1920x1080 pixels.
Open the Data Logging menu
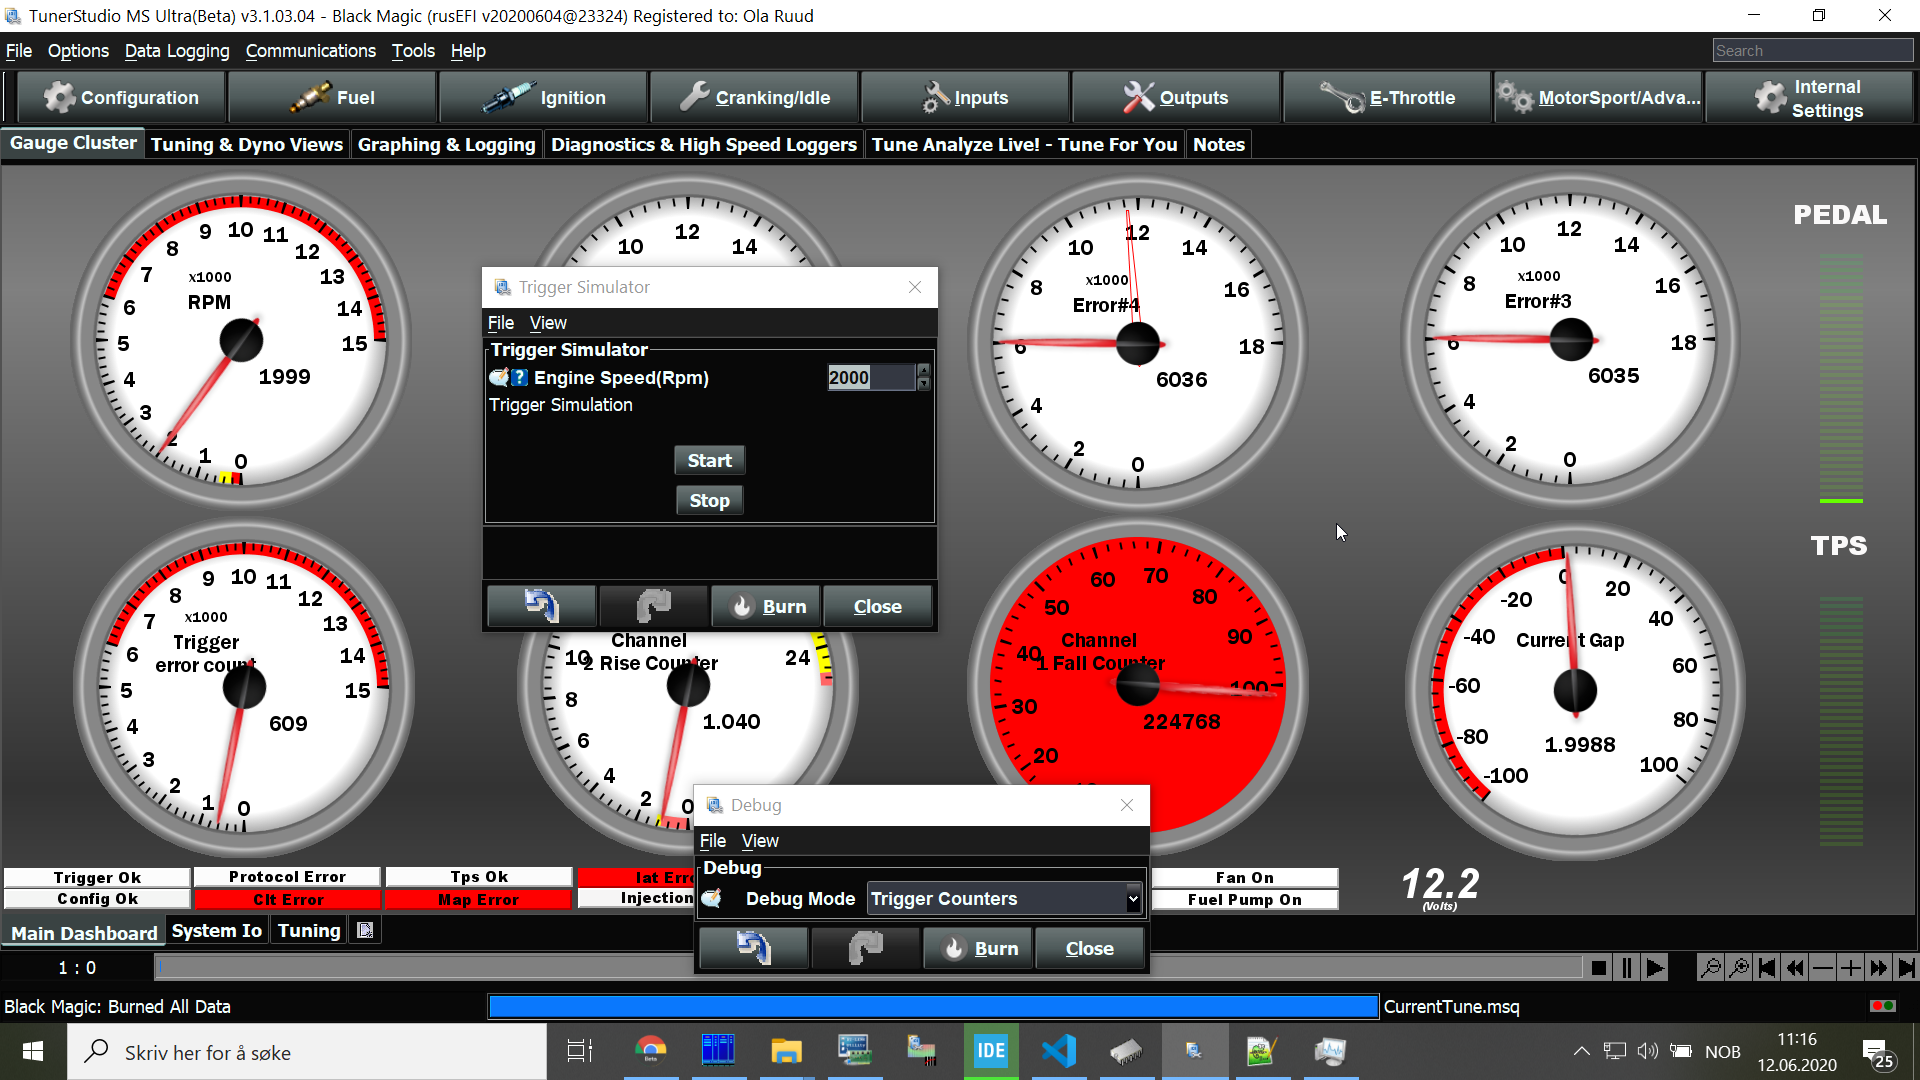point(177,51)
